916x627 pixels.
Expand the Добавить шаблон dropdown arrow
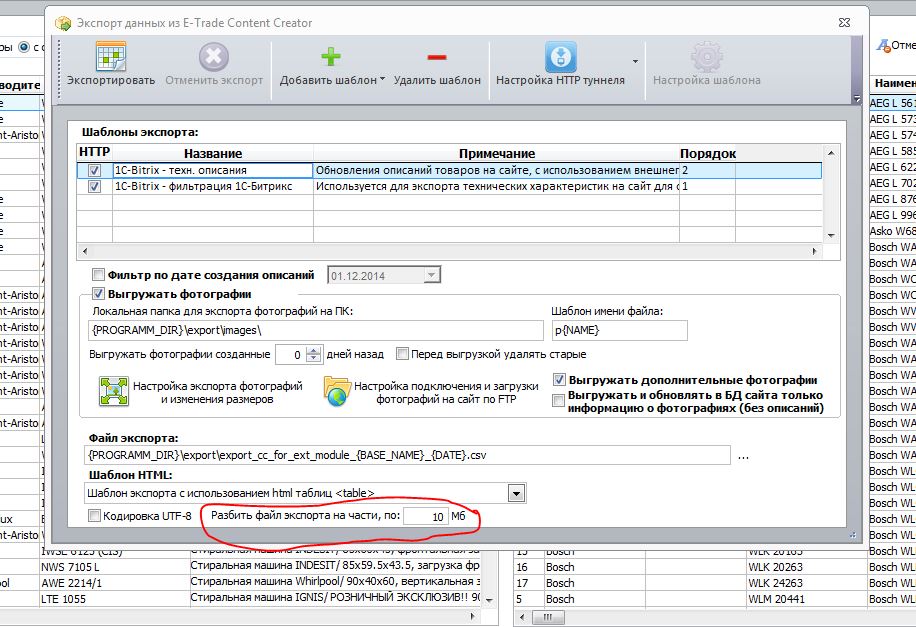click(382, 79)
